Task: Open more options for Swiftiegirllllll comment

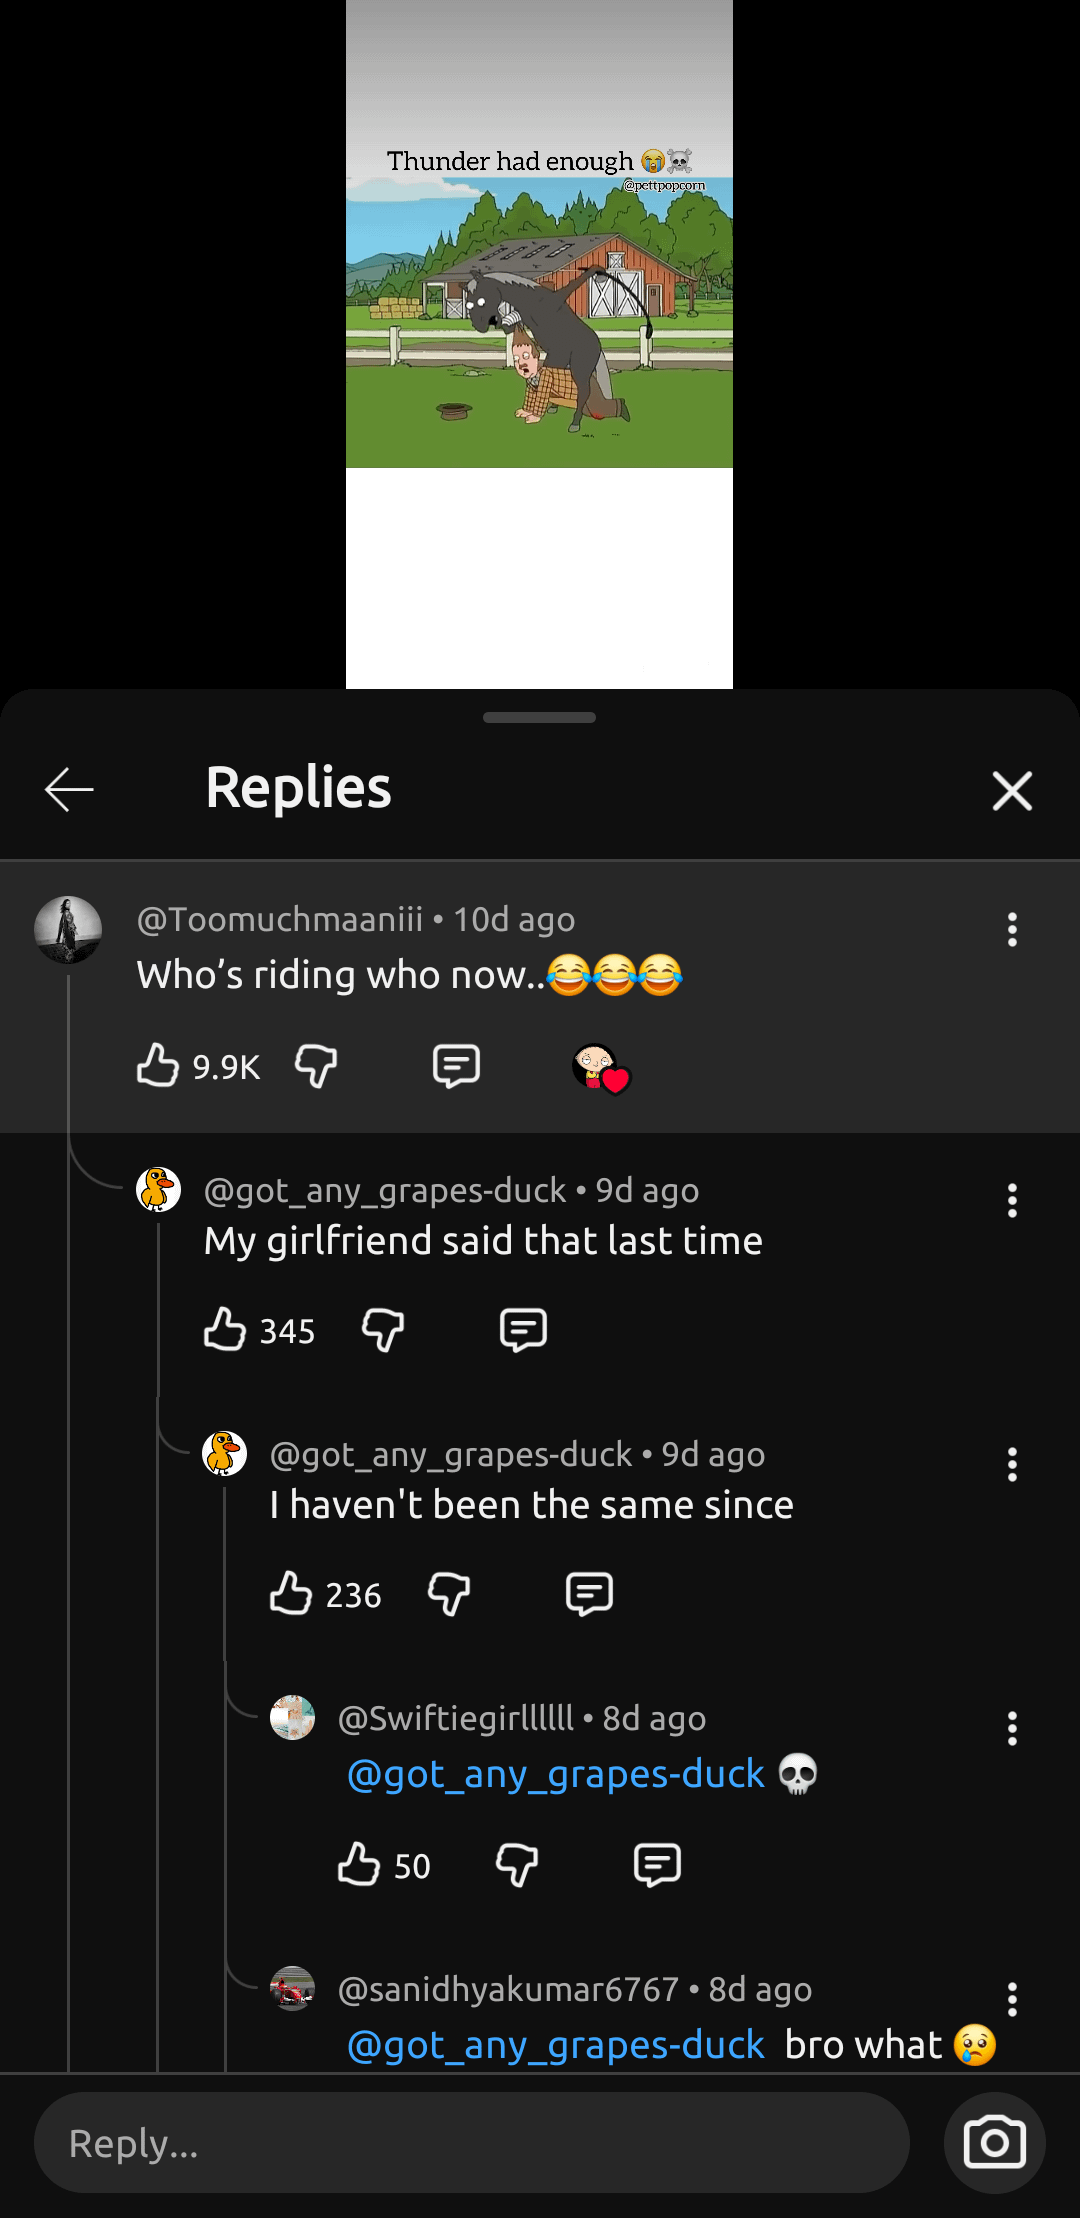Action: tap(1012, 1729)
